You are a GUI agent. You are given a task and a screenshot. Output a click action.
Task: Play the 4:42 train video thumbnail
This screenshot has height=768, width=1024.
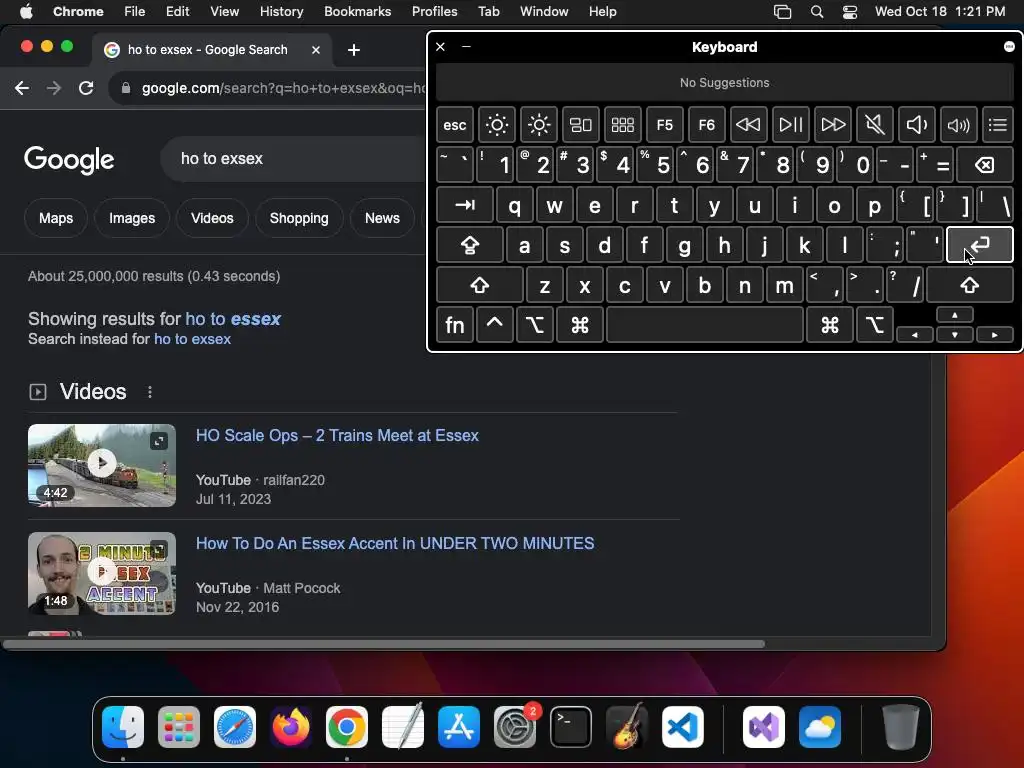click(x=102, y=465)
